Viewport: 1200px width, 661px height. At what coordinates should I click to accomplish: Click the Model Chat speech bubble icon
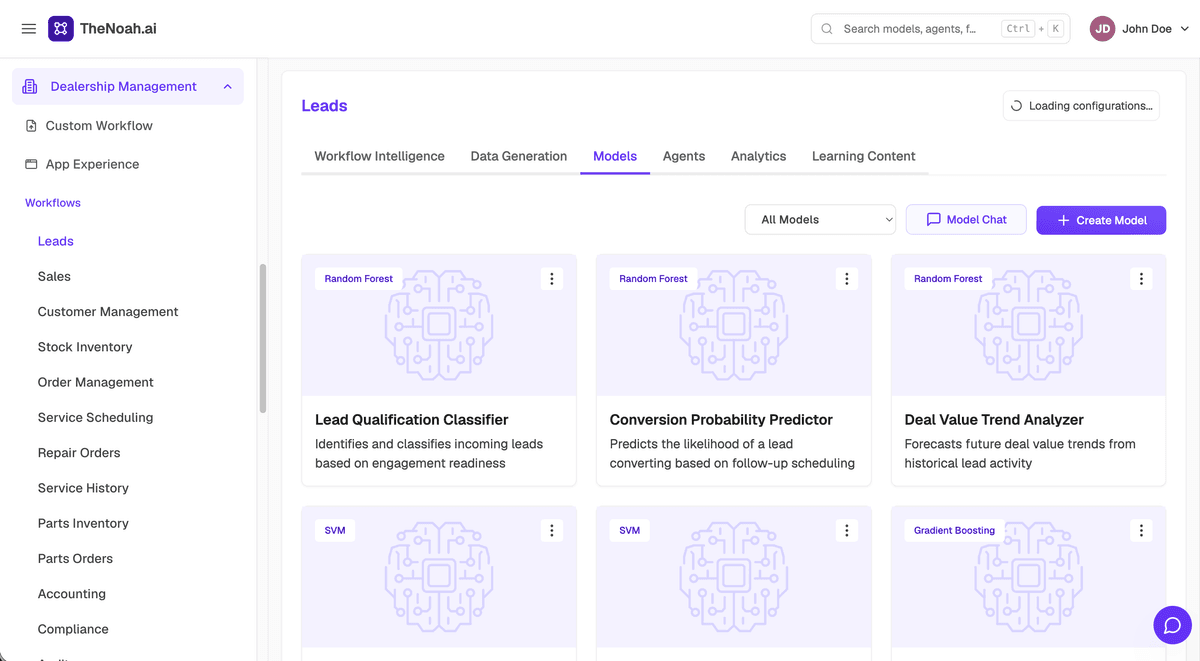pyautogui.click(x=933, y=220)
